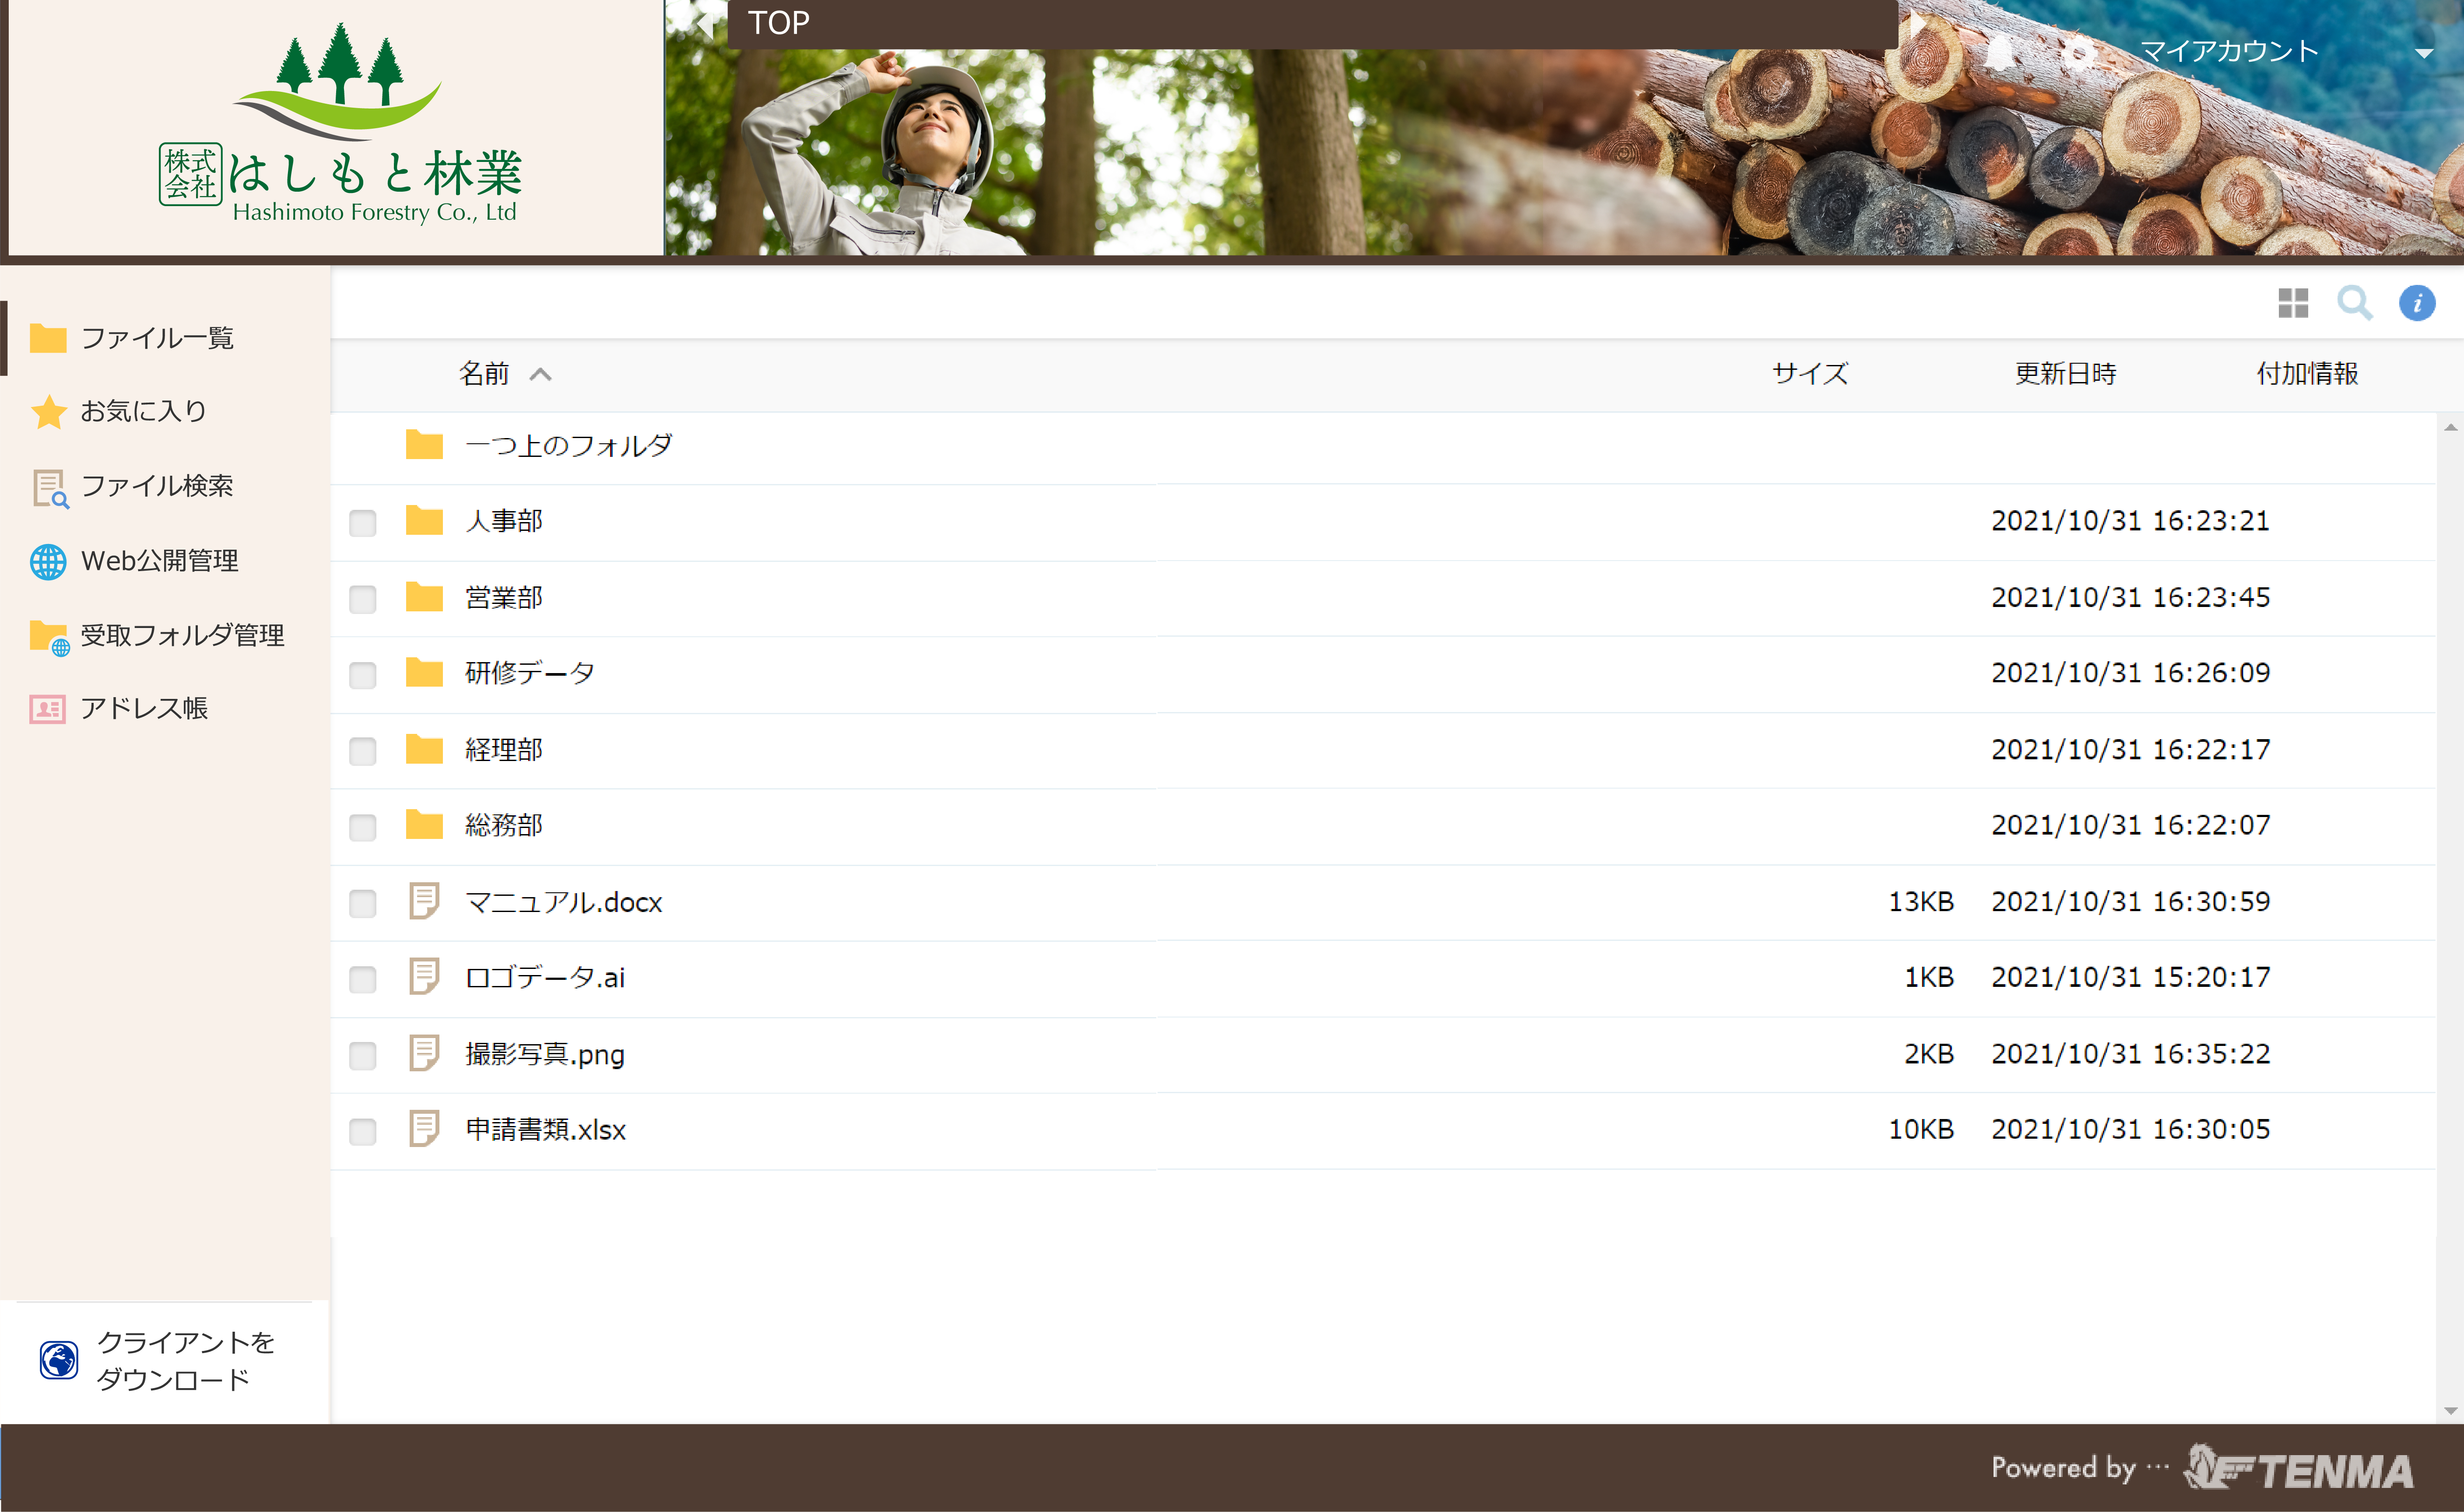Sort by サイズ column header

[x=1810, y=374]
